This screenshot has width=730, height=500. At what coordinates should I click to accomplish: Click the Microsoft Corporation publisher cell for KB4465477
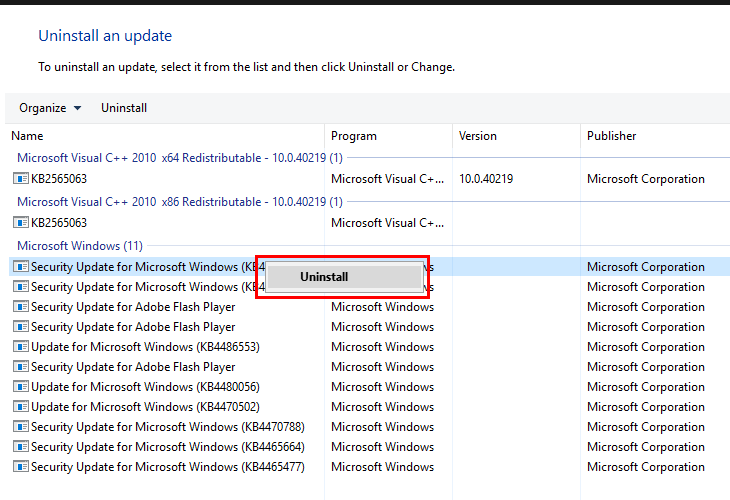click(x=646, y=467)
